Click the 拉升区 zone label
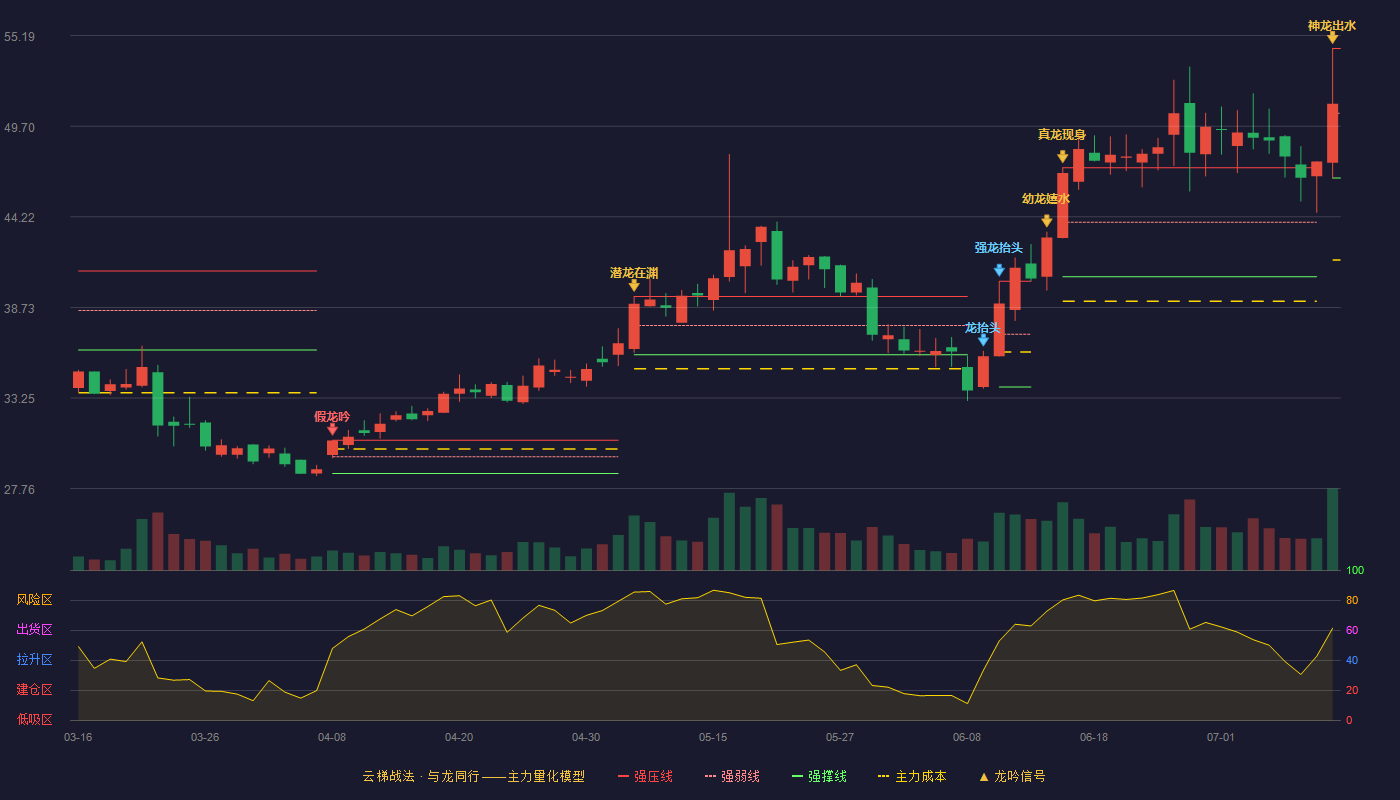 point(34,660)
